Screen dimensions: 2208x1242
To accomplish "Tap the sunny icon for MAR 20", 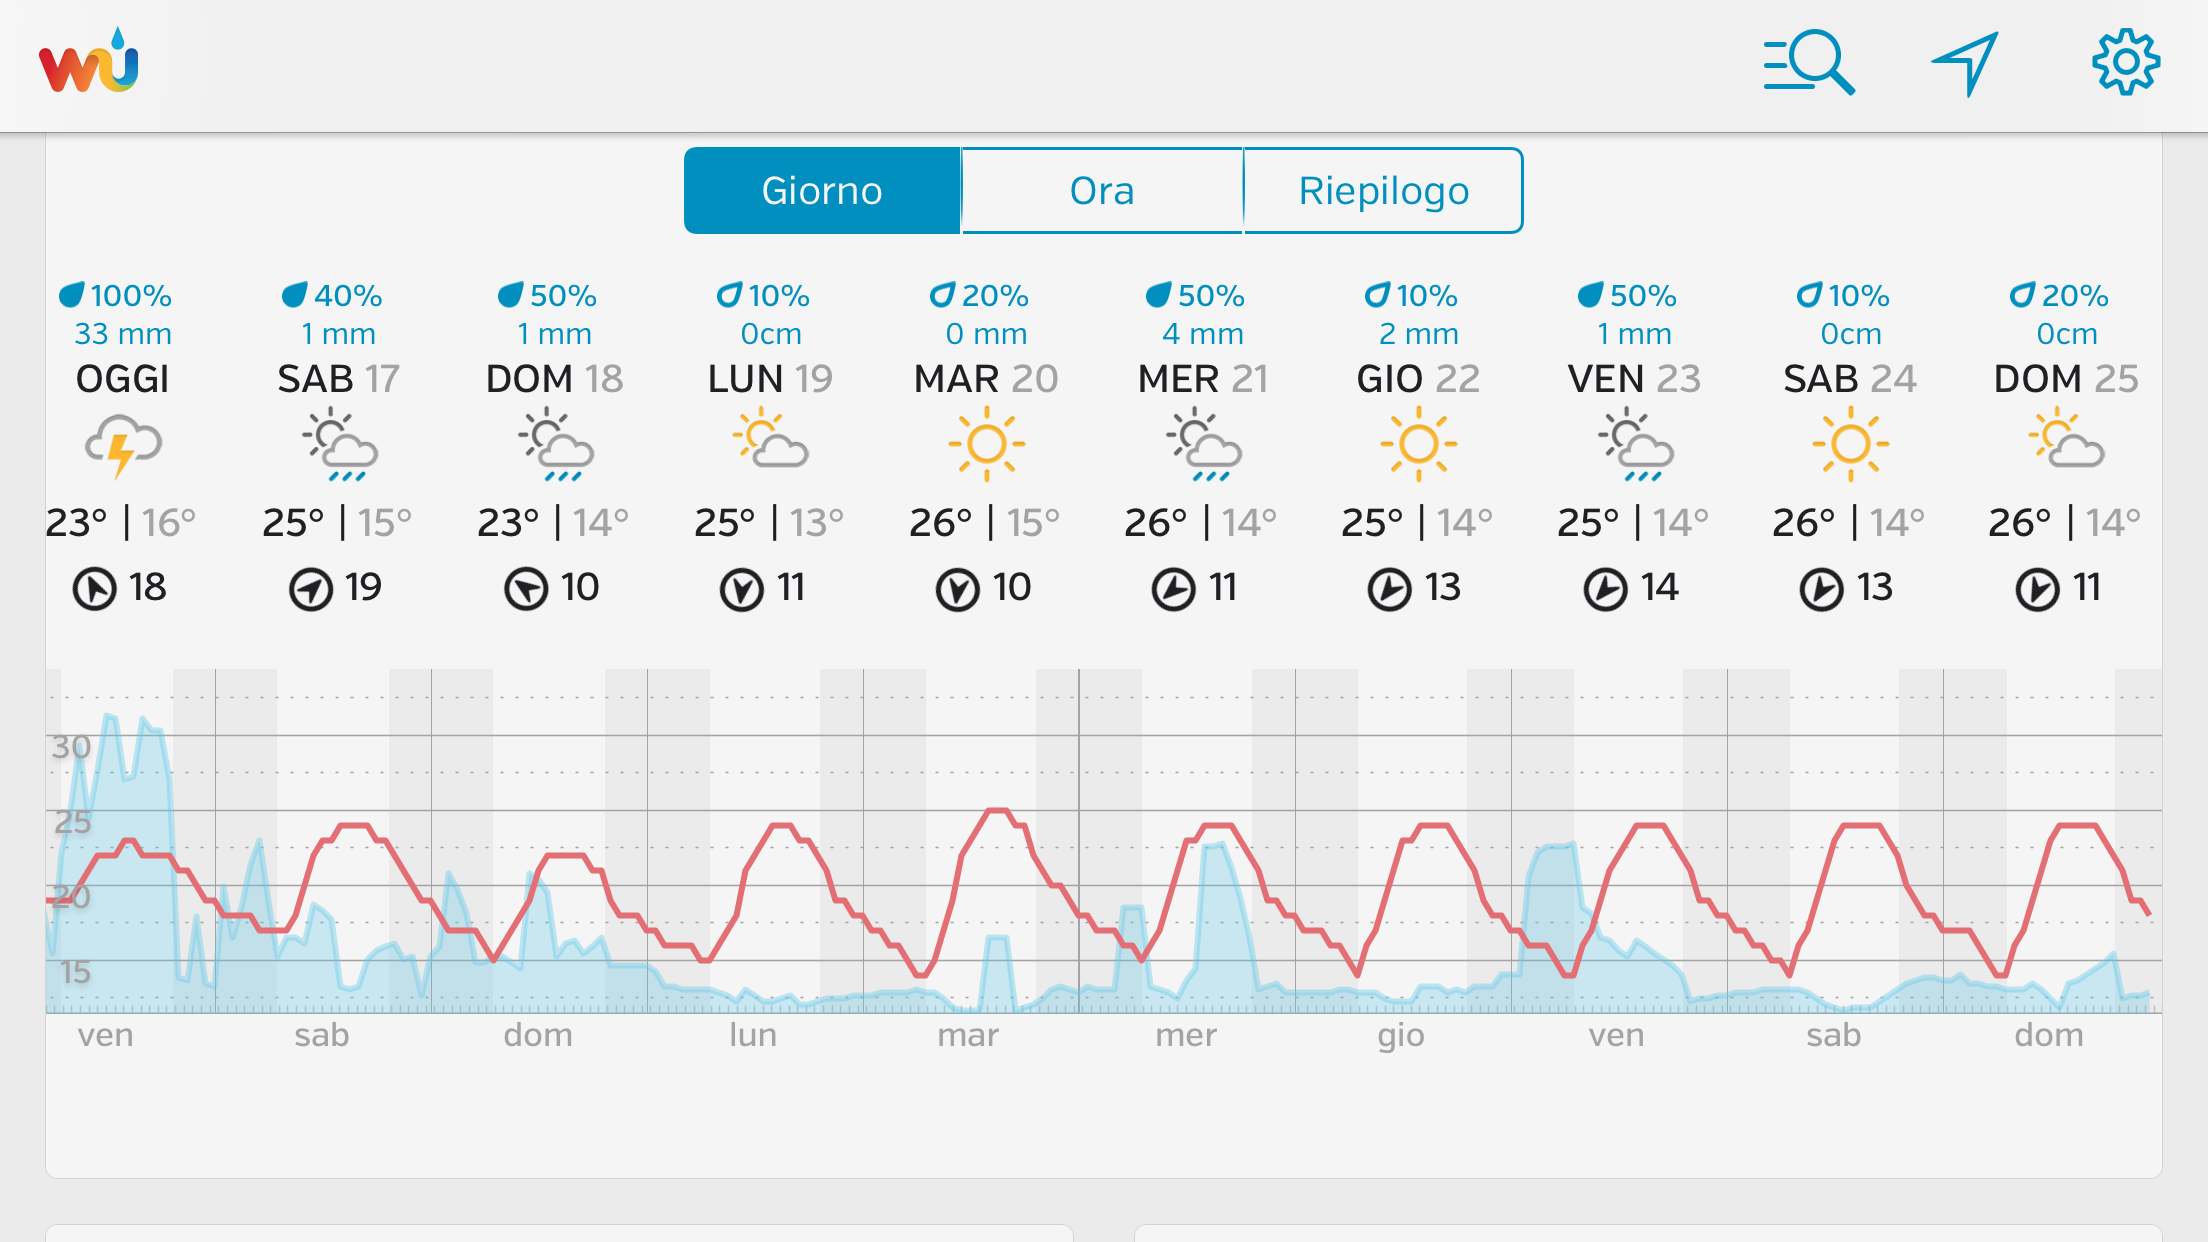I will (986, 444).
